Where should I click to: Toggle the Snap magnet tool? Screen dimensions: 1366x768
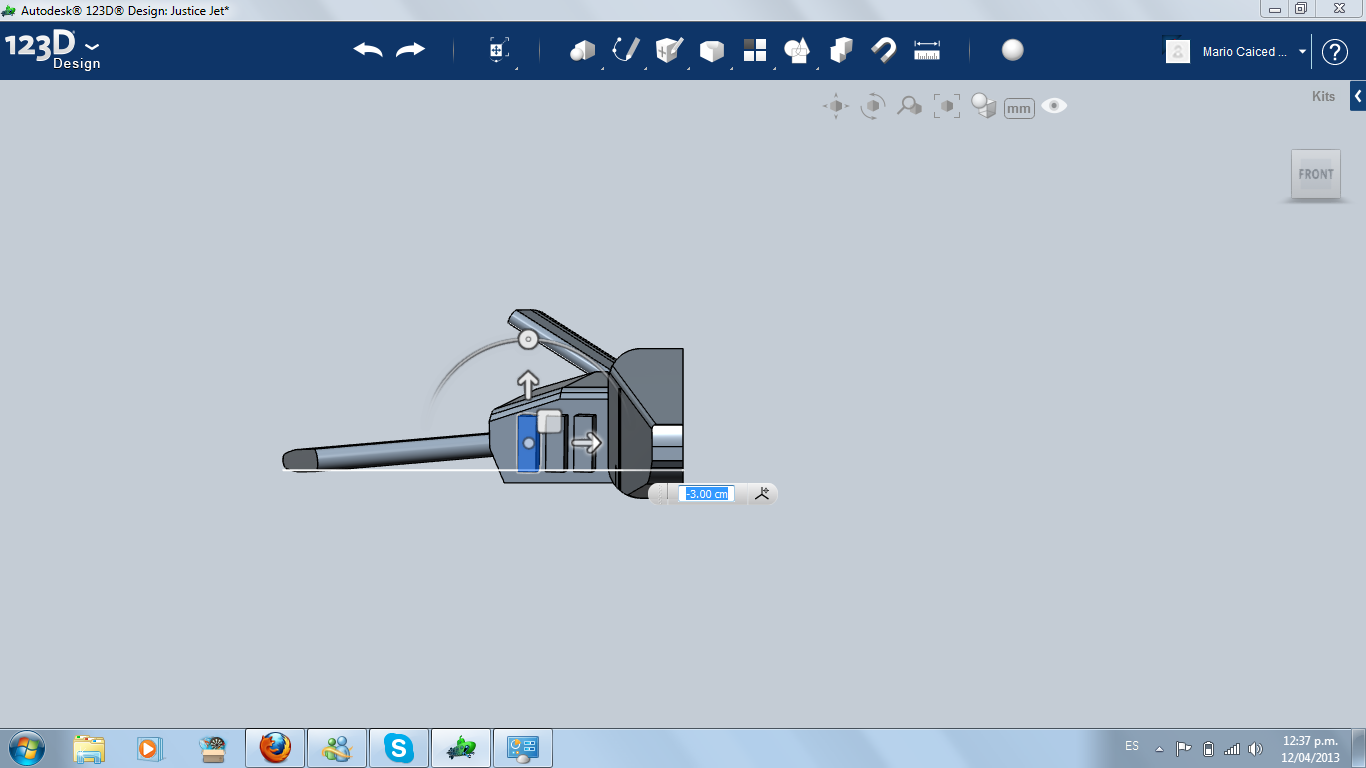coord(883,50)
